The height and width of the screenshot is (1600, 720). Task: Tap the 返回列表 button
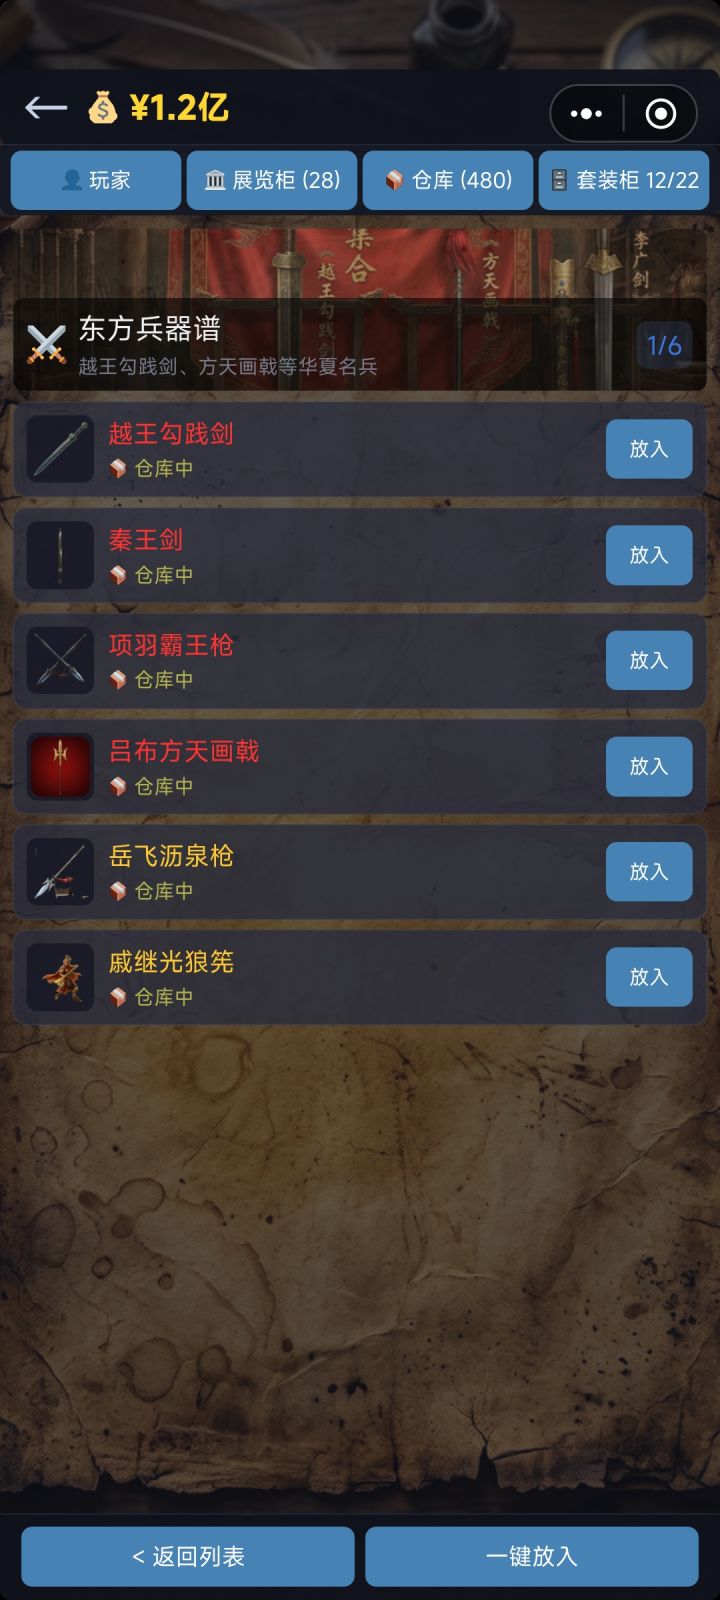coord(188,1556)
